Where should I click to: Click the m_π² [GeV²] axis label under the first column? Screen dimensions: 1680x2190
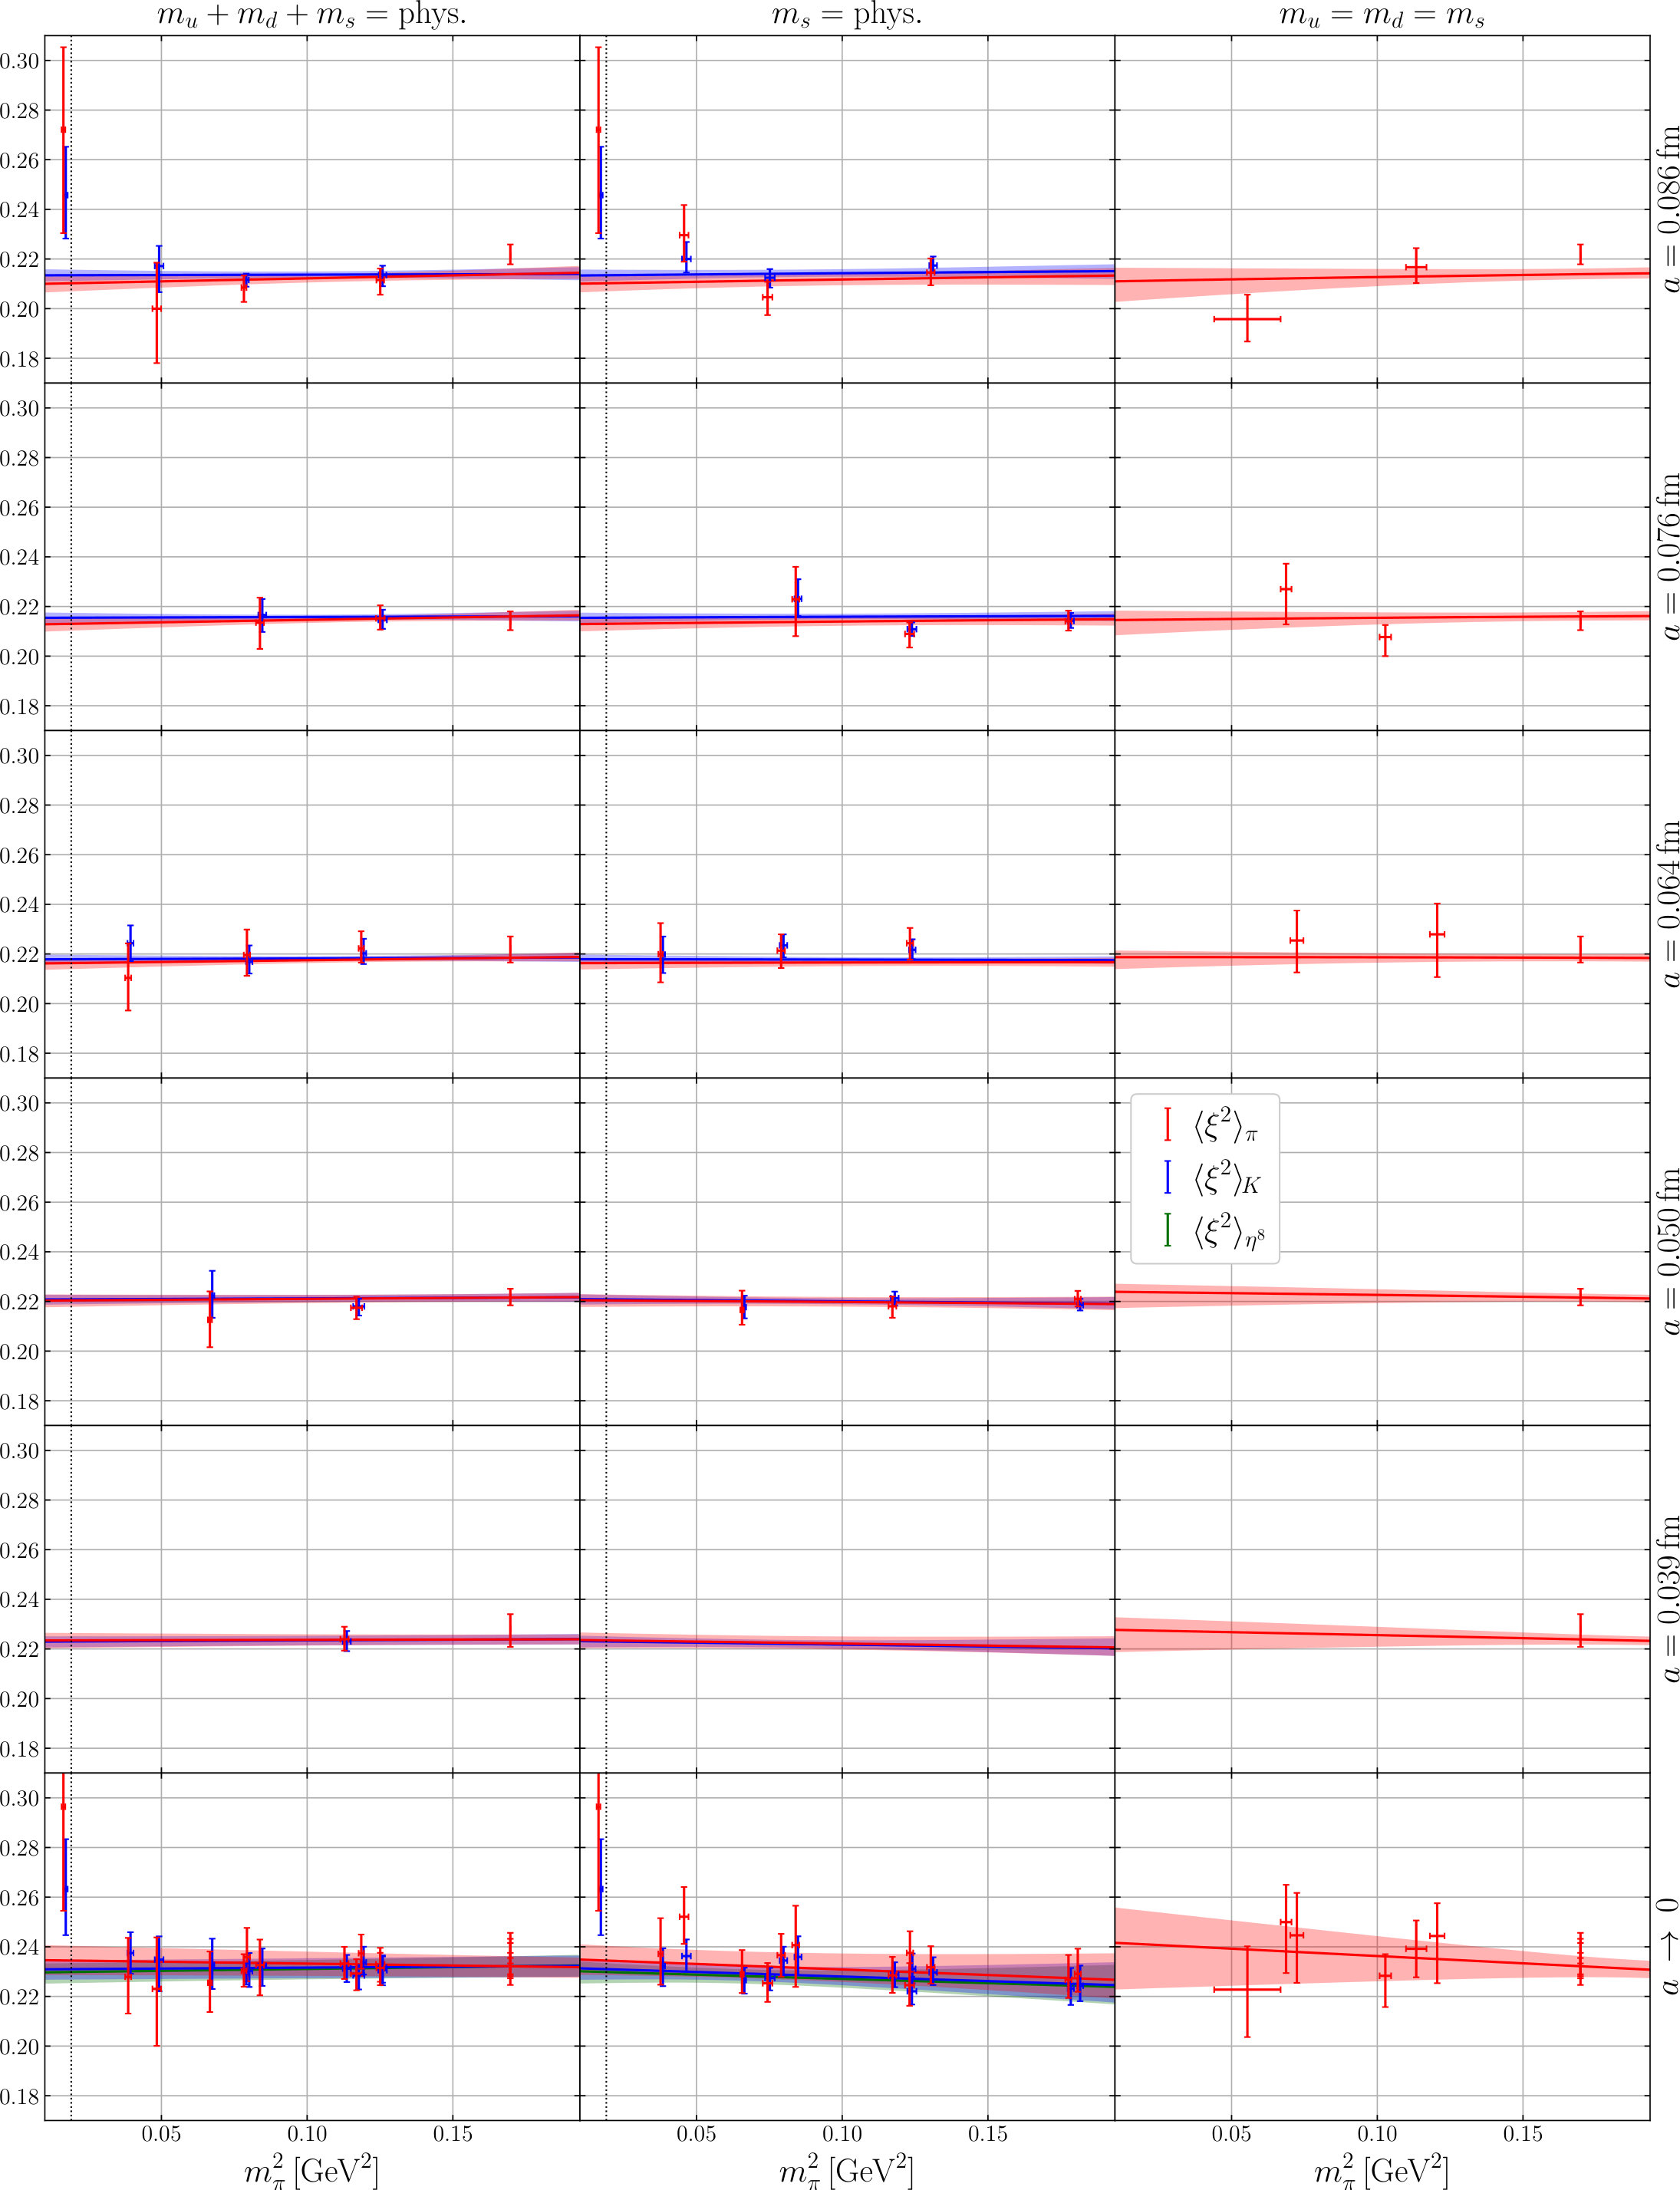coord(311,2170)
